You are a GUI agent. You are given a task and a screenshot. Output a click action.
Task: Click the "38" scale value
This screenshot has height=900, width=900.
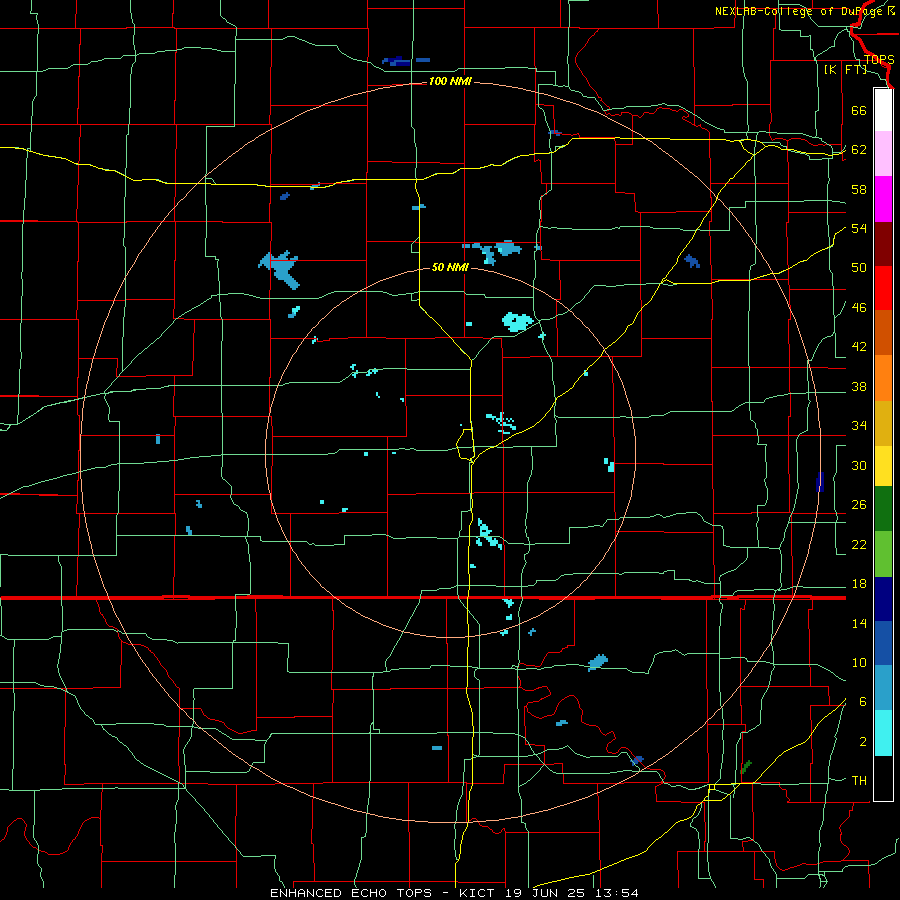859,387
